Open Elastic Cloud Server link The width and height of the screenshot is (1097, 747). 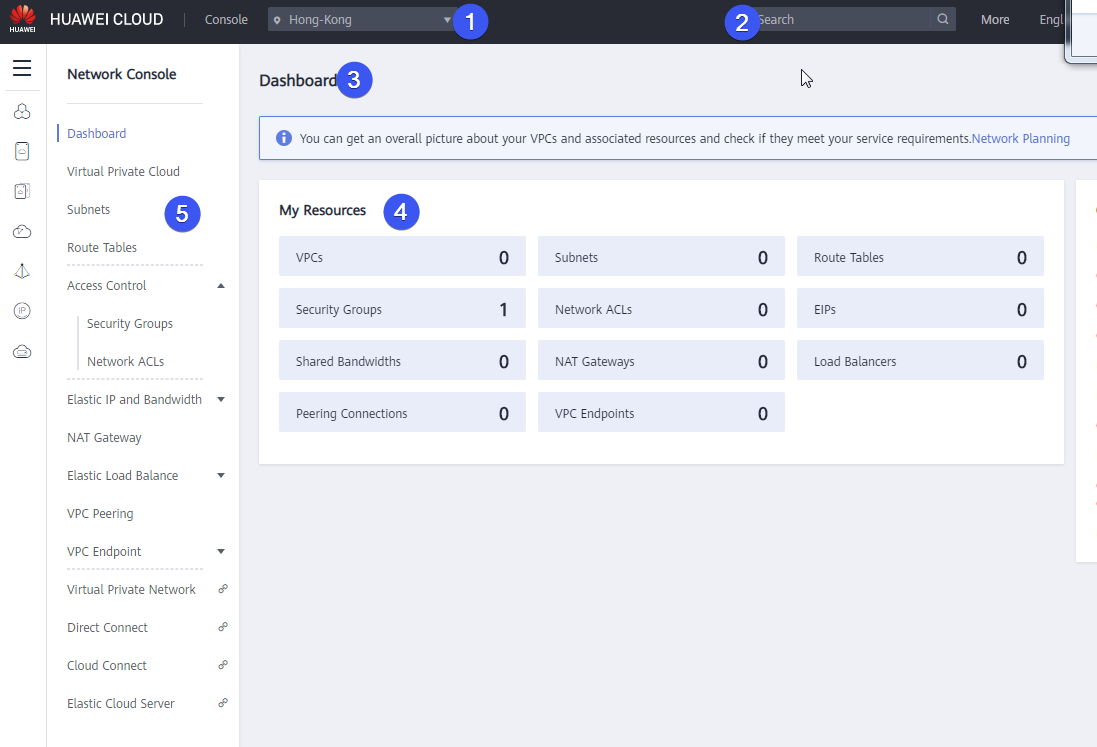point(120,704)
